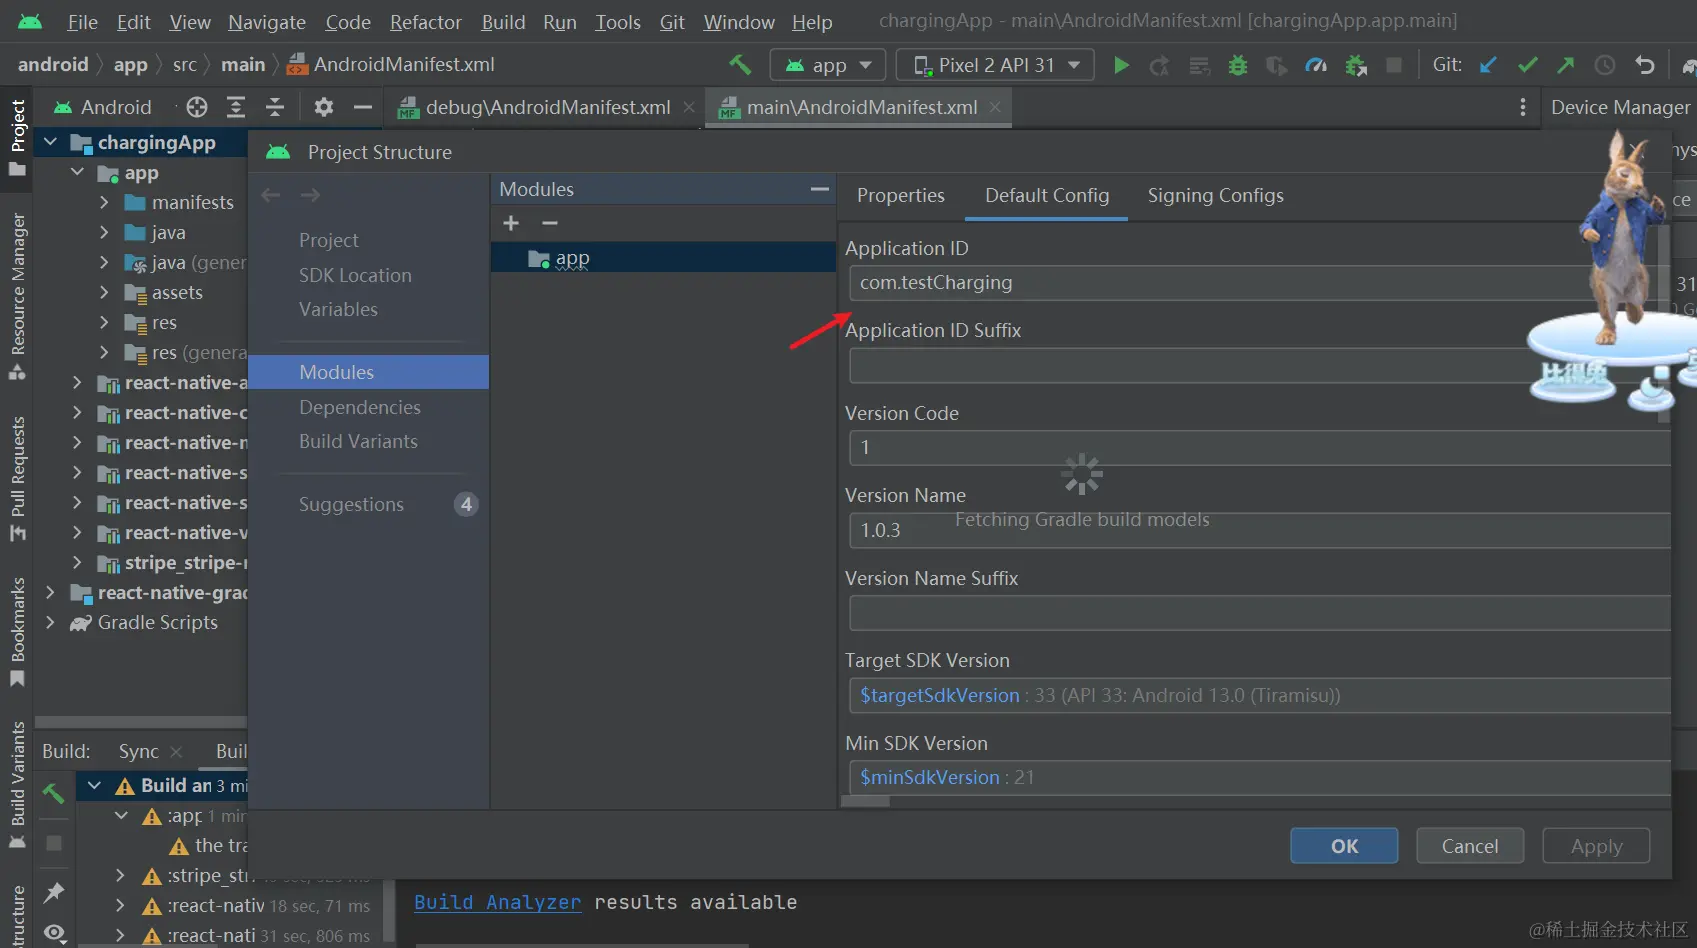
Task: Select Dependencies in Project Structure sidebar
Action: 359,407
